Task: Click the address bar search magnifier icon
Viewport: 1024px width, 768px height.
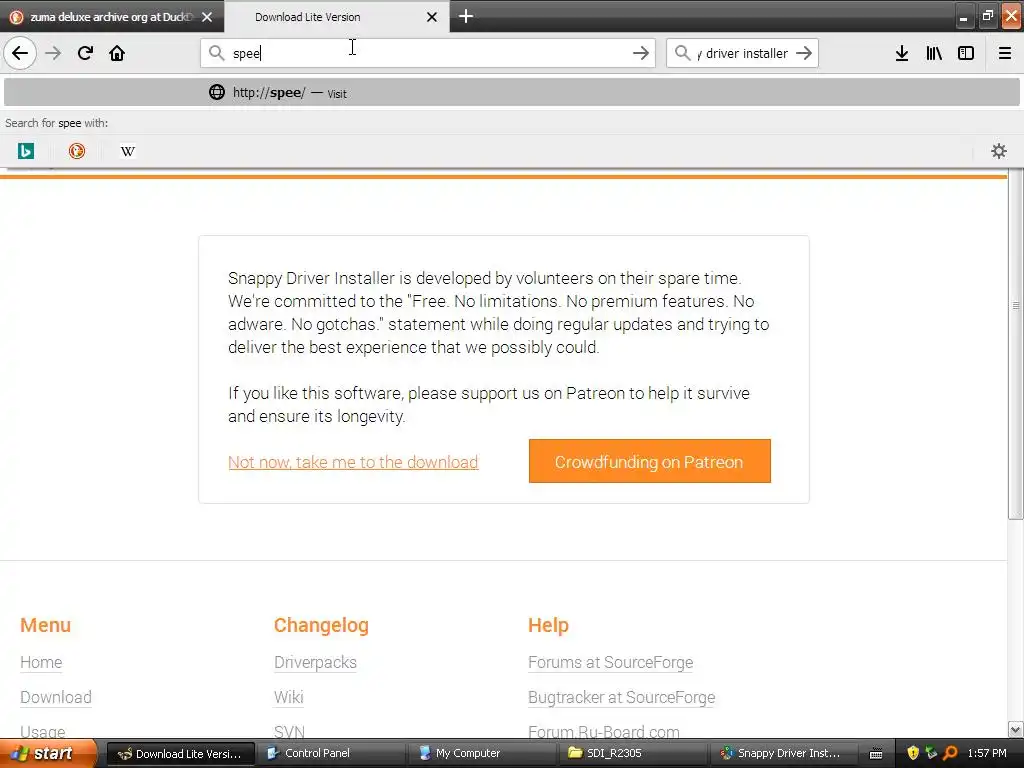Action: point(216,53)
